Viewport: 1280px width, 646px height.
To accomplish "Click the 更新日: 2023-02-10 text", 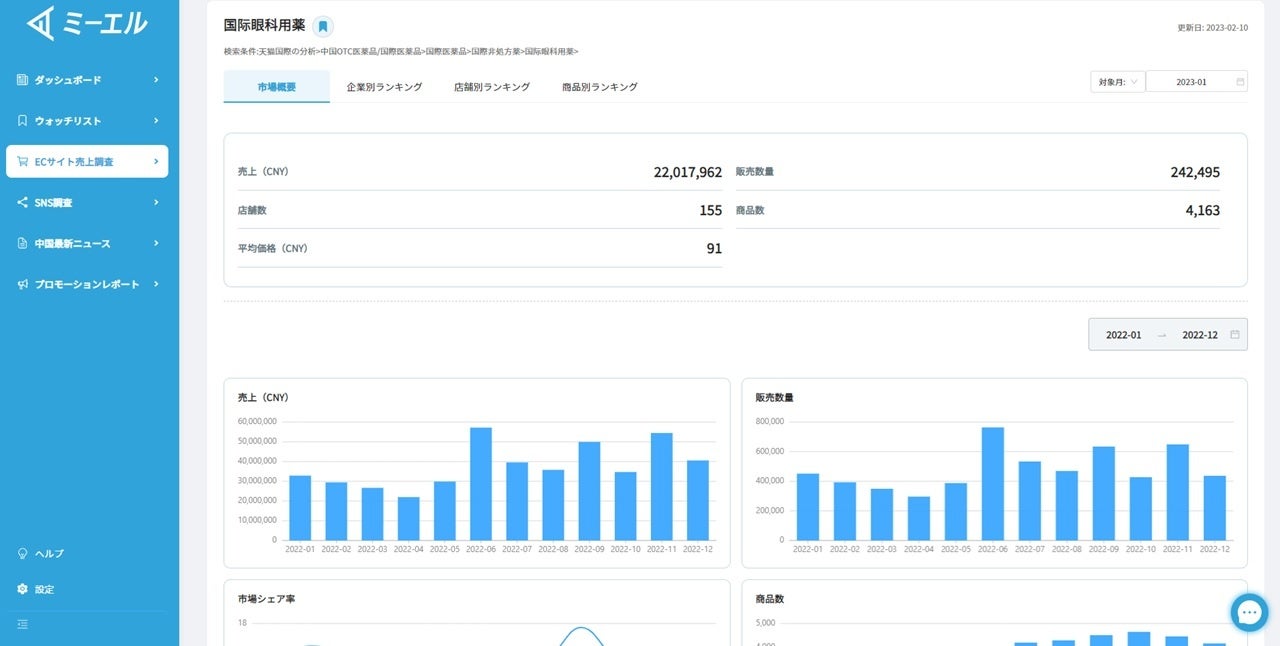I will coord(1213,28).
